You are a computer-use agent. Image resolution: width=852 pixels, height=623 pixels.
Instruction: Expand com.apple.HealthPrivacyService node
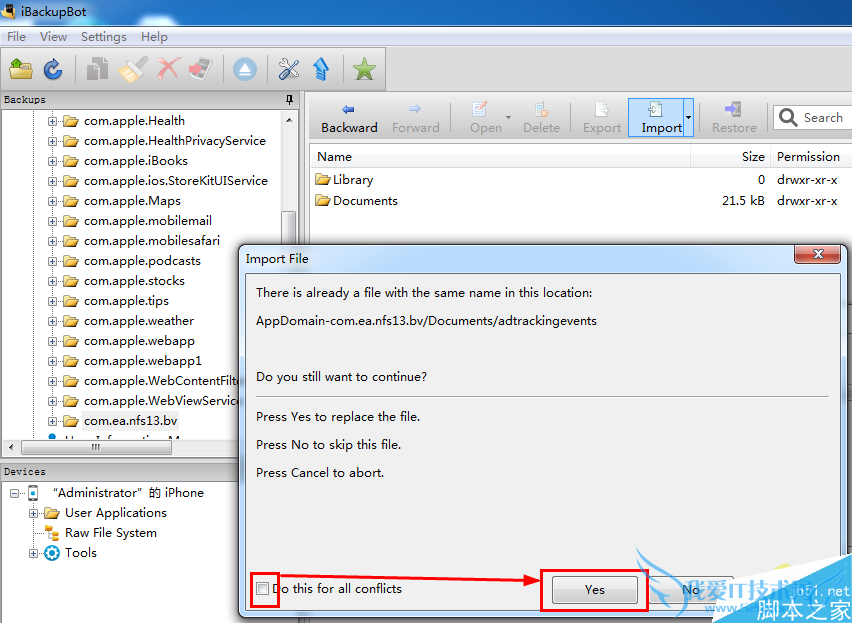point(52,141)
